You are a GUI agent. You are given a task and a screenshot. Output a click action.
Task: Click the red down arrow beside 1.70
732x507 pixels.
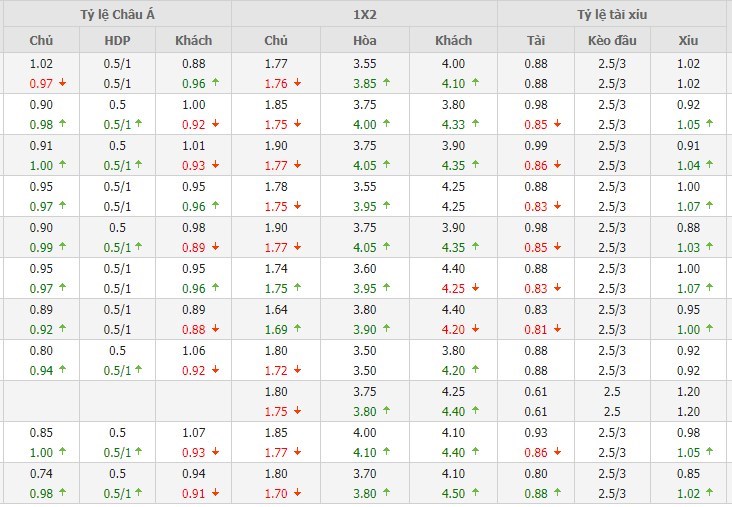click(x=296, y=493)
